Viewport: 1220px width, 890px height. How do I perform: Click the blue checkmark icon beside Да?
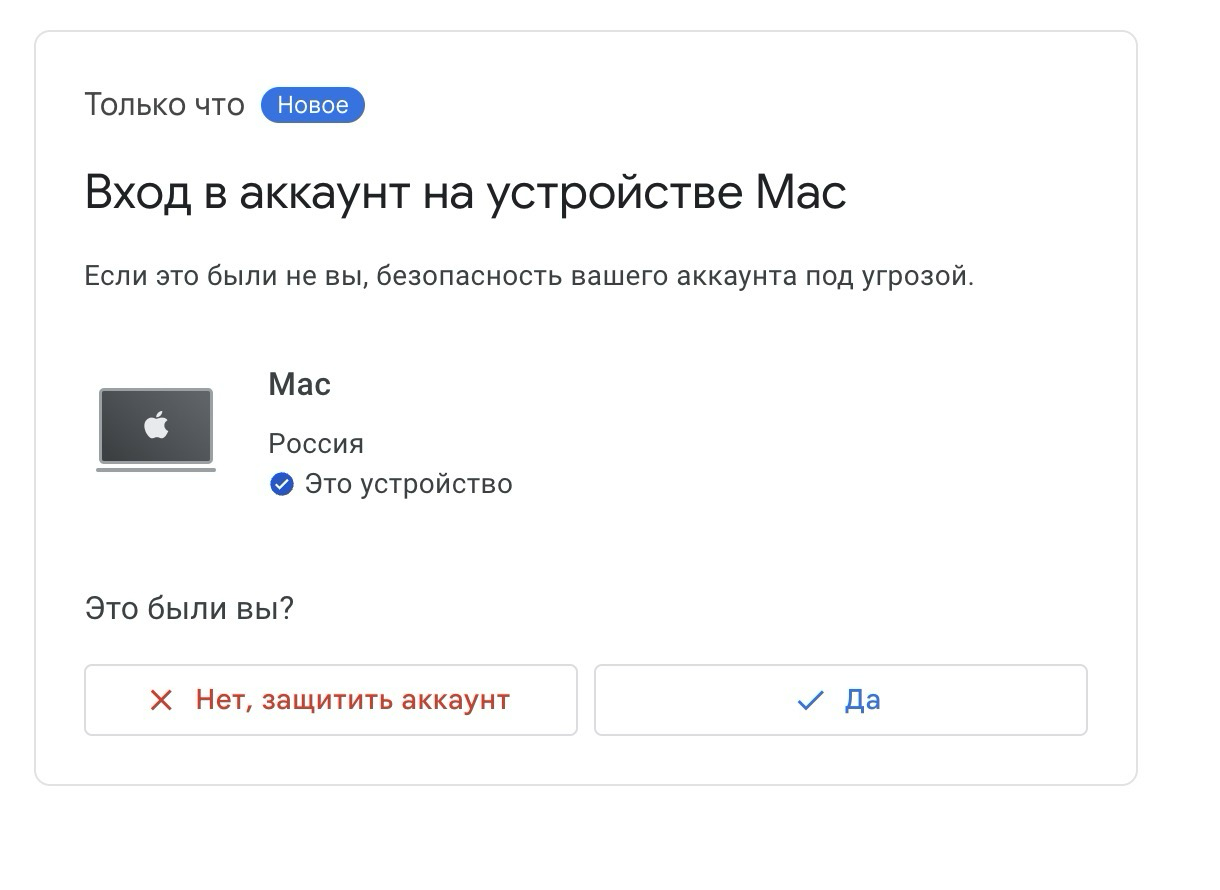(x=810, y=700)
